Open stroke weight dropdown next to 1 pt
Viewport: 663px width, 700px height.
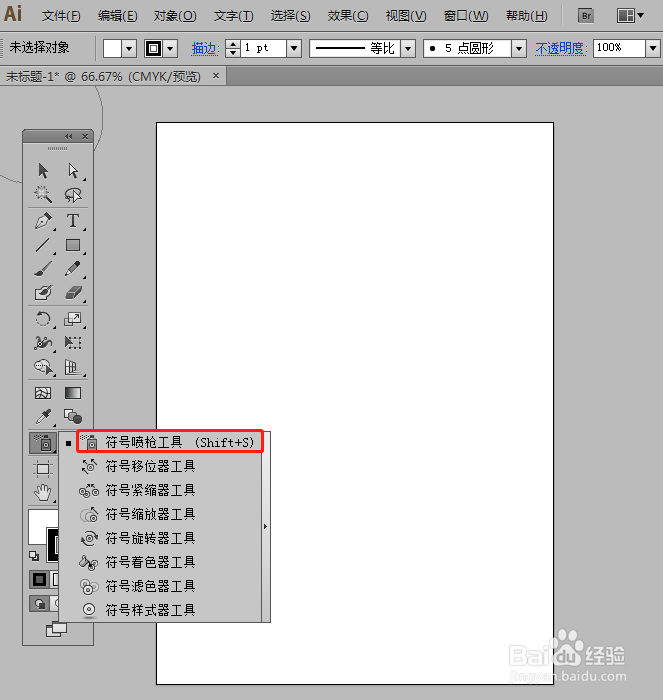(x=294, y=48)
